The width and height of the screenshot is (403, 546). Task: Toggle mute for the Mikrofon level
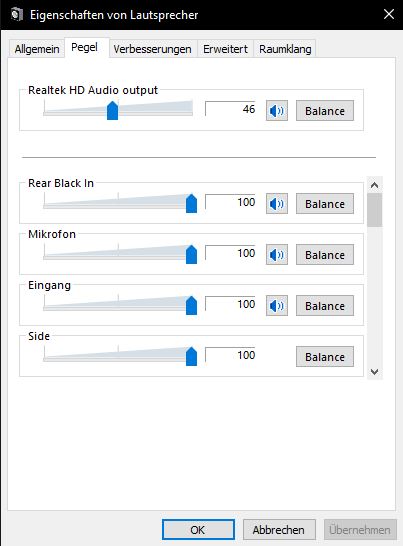(x=277, y=255)
